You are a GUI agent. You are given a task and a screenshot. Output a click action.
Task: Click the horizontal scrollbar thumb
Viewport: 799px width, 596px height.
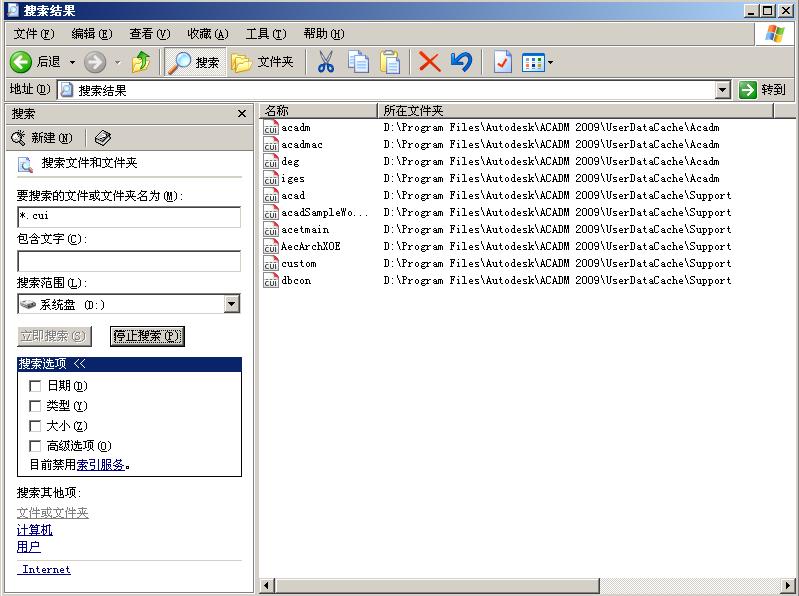(437, 586)
